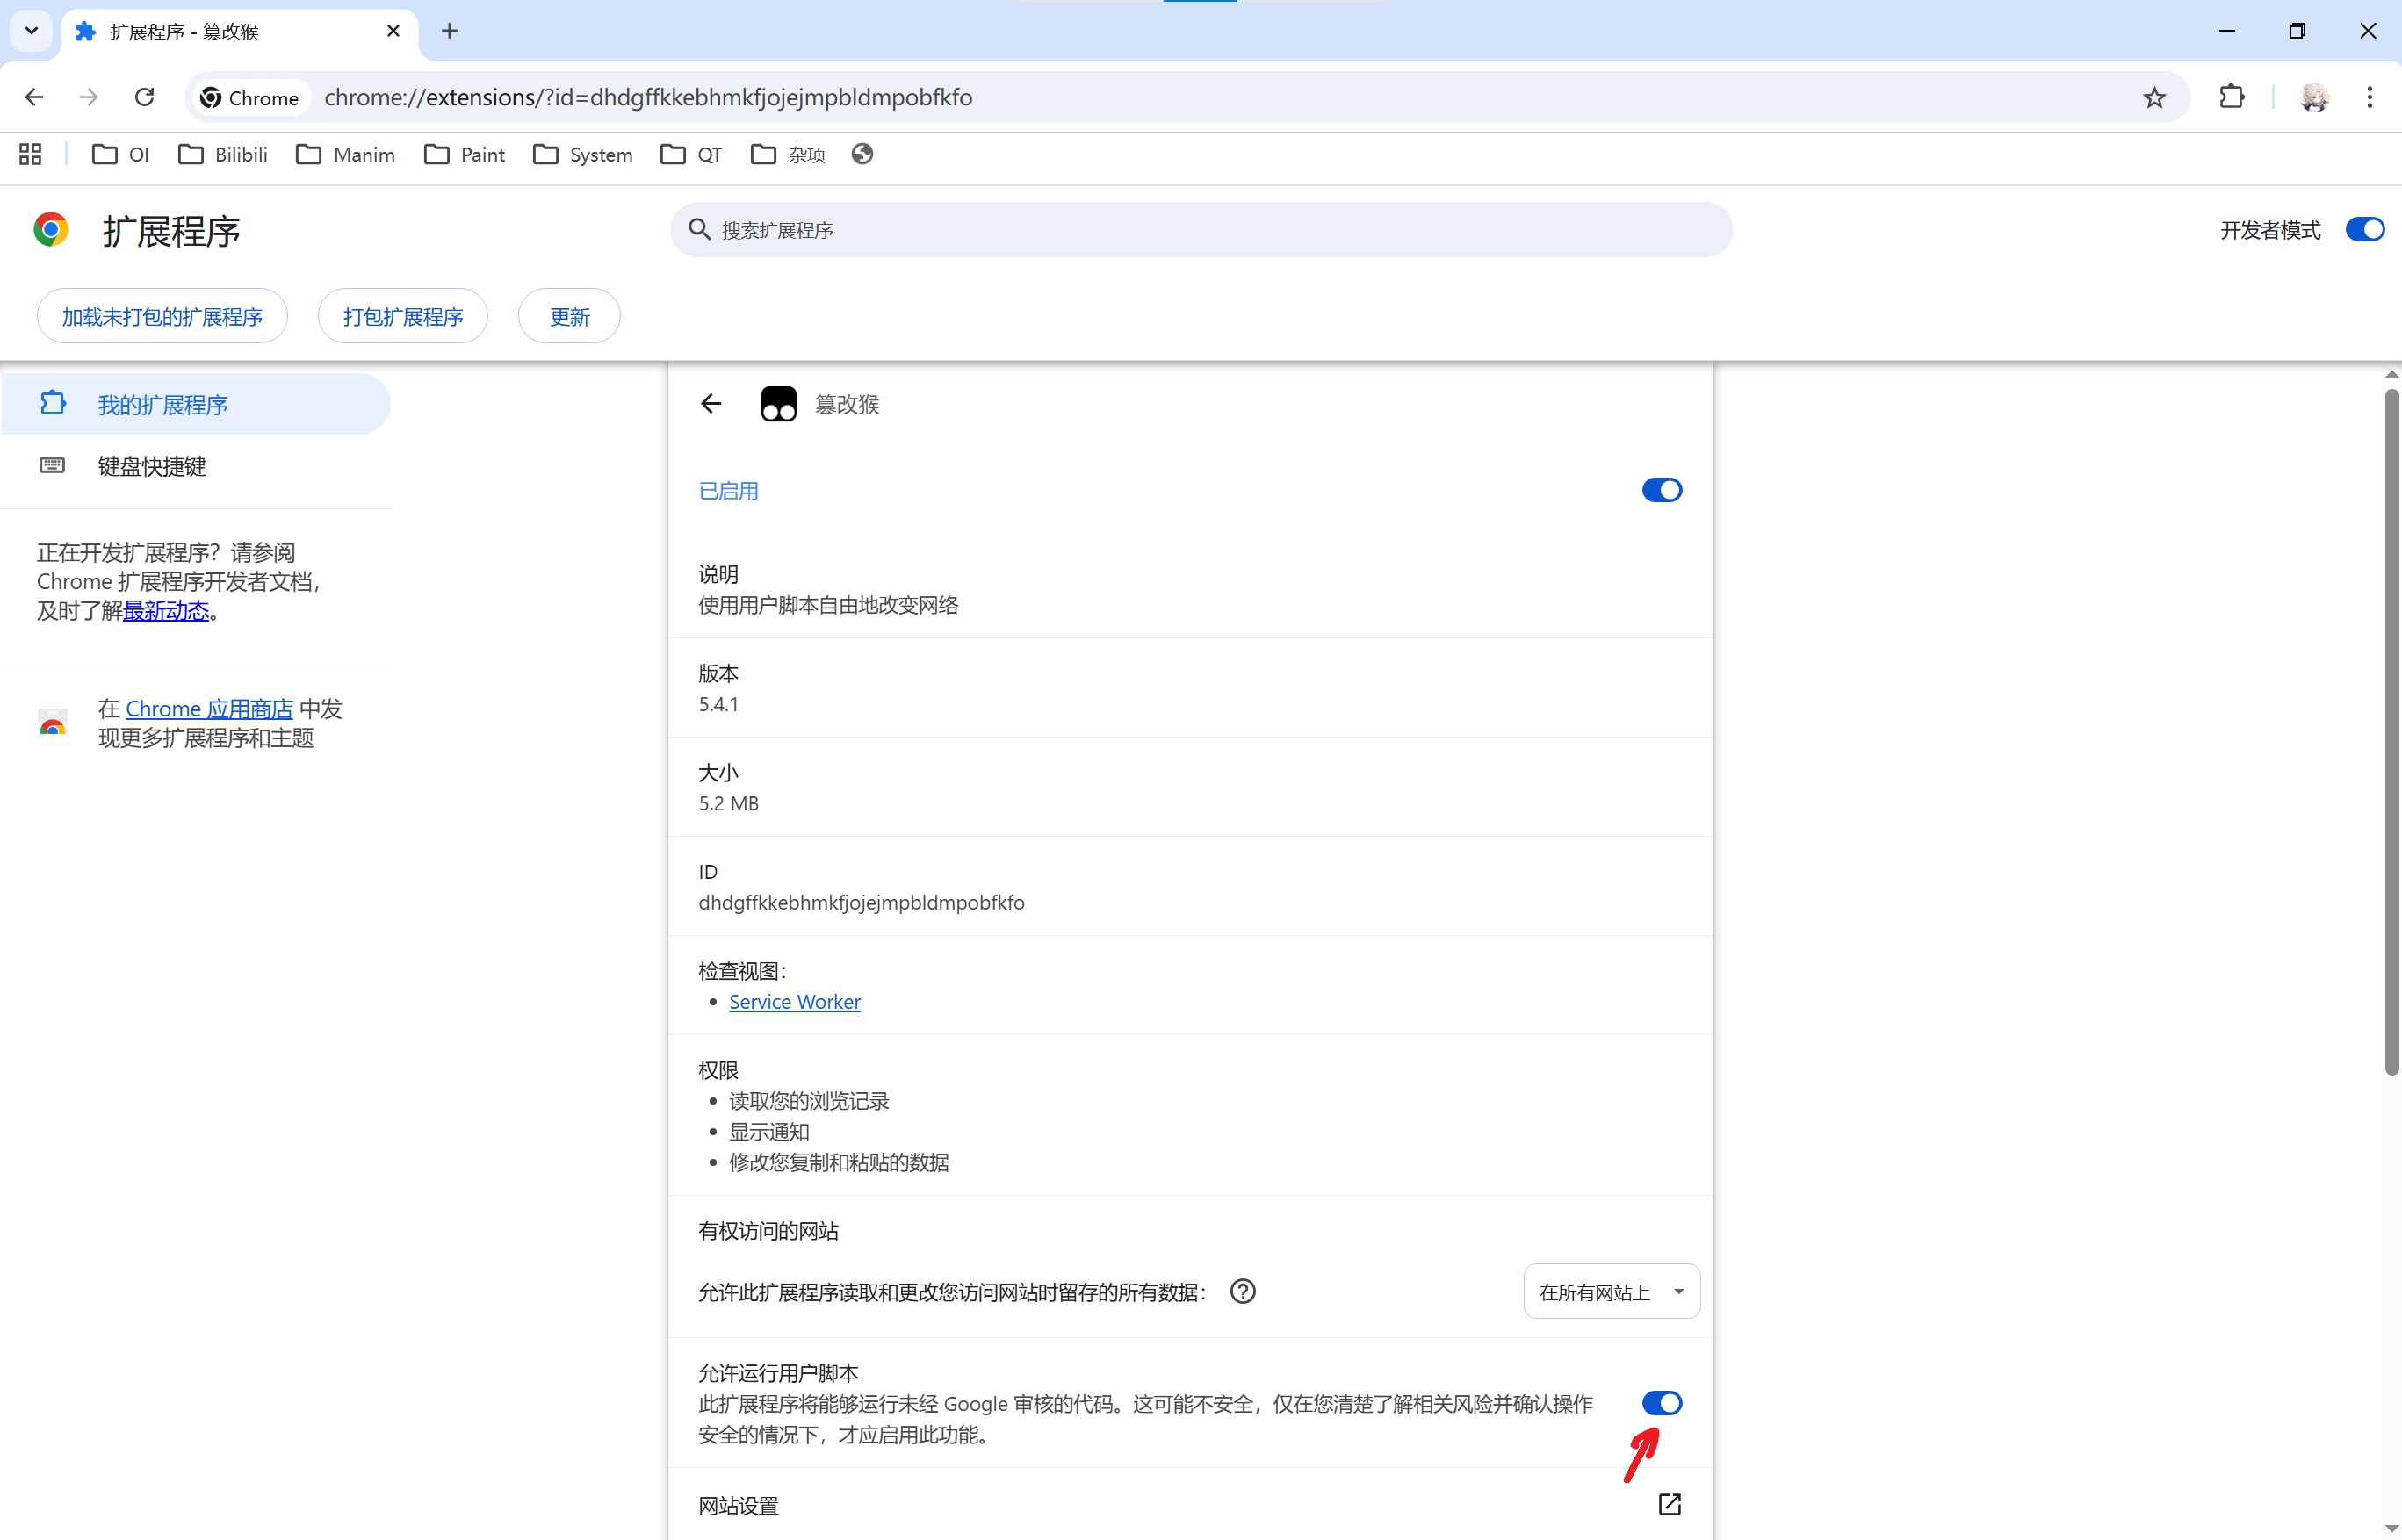Image resolution: width=2402 pixels, height=1540 pixels.
Task: Click the extension ID dhdgffkkebhmkfjojejmpbldmpobfkfo text
Action: click(861, 902)
